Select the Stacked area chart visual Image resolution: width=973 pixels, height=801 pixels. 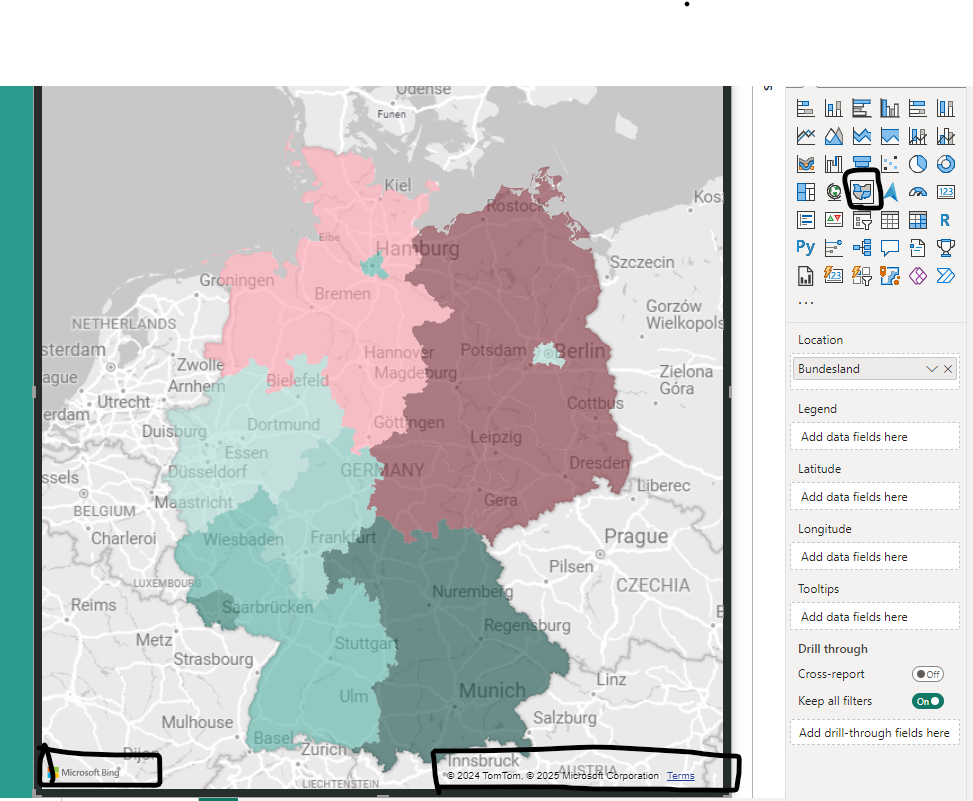861,136
